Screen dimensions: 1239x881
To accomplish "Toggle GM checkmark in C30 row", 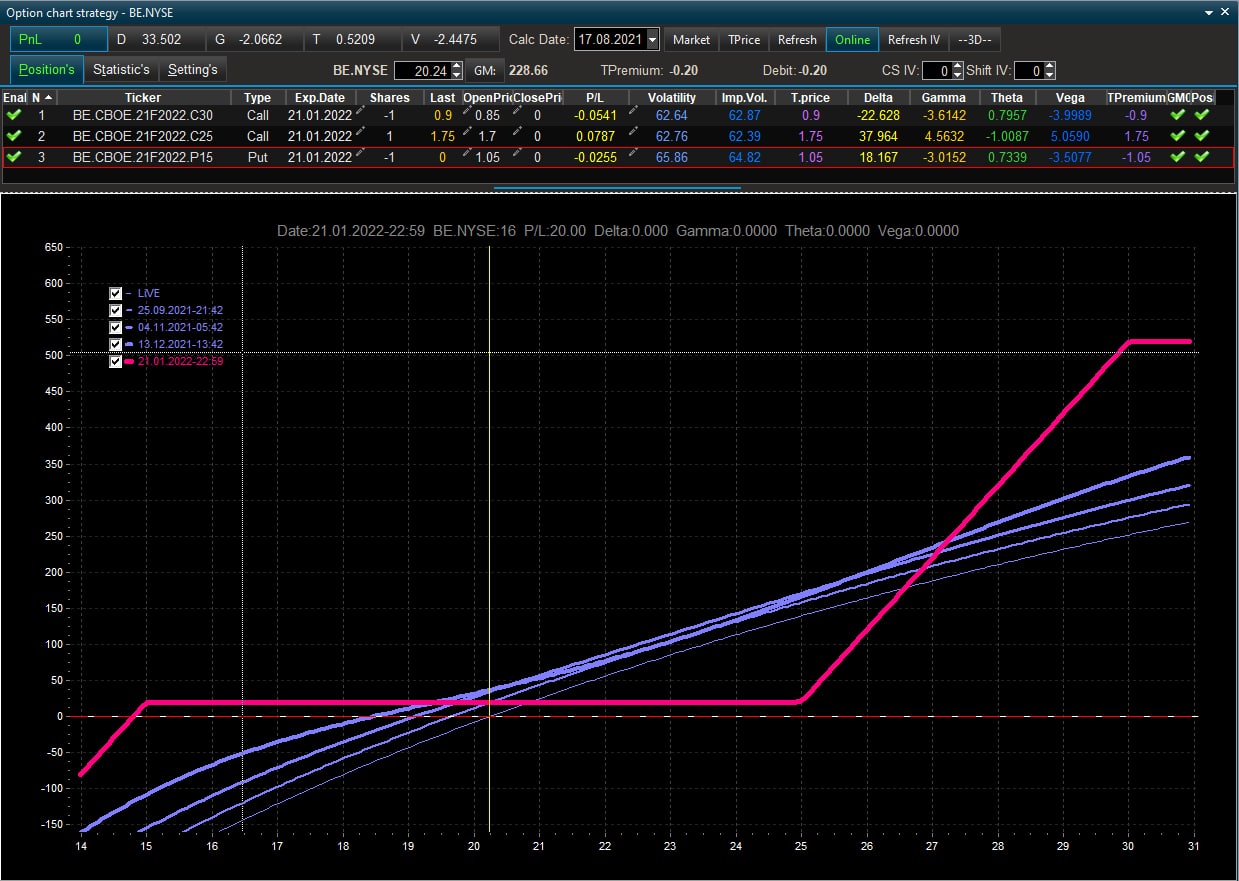I will [x=1178, y=115].
